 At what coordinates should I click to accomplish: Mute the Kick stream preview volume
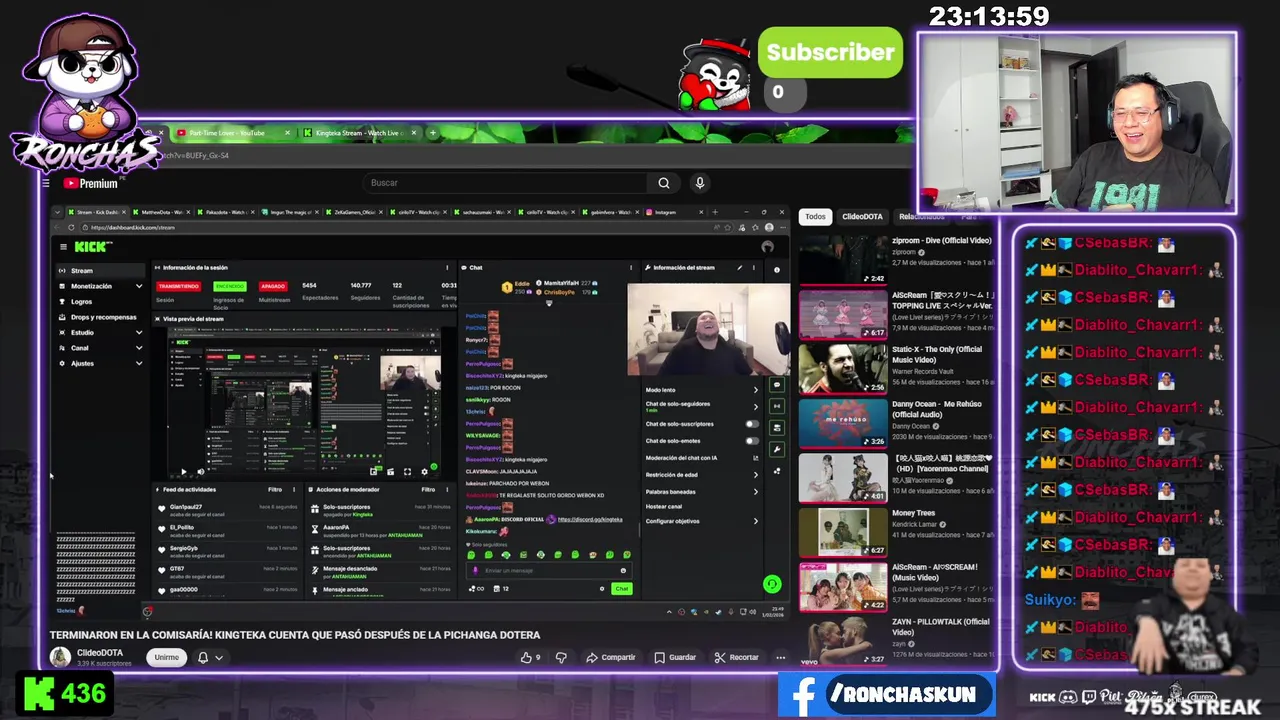(x=200, y=471)
